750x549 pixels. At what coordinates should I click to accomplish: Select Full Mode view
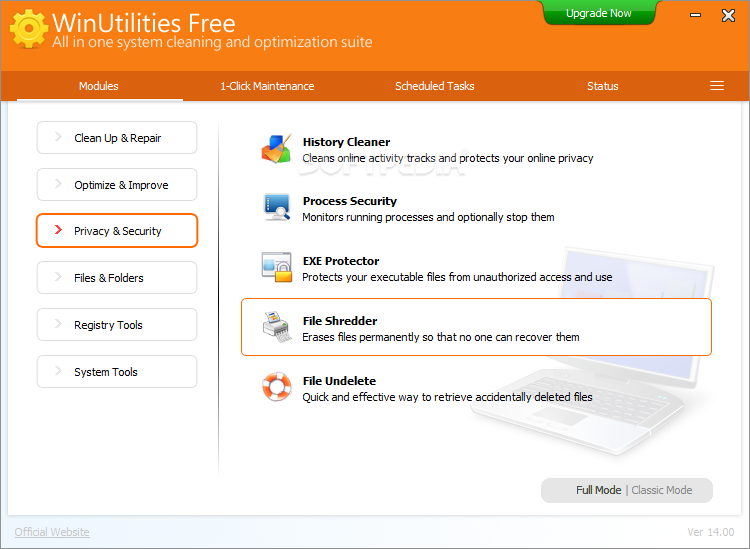click(598, 490)
